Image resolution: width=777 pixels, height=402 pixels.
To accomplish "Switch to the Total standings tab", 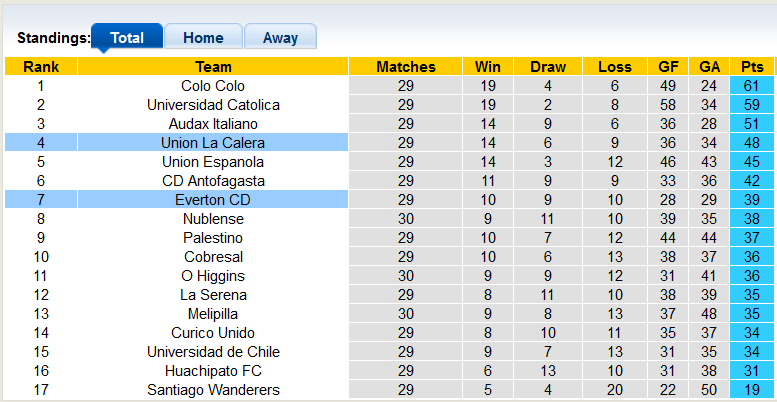I will 127,38.
